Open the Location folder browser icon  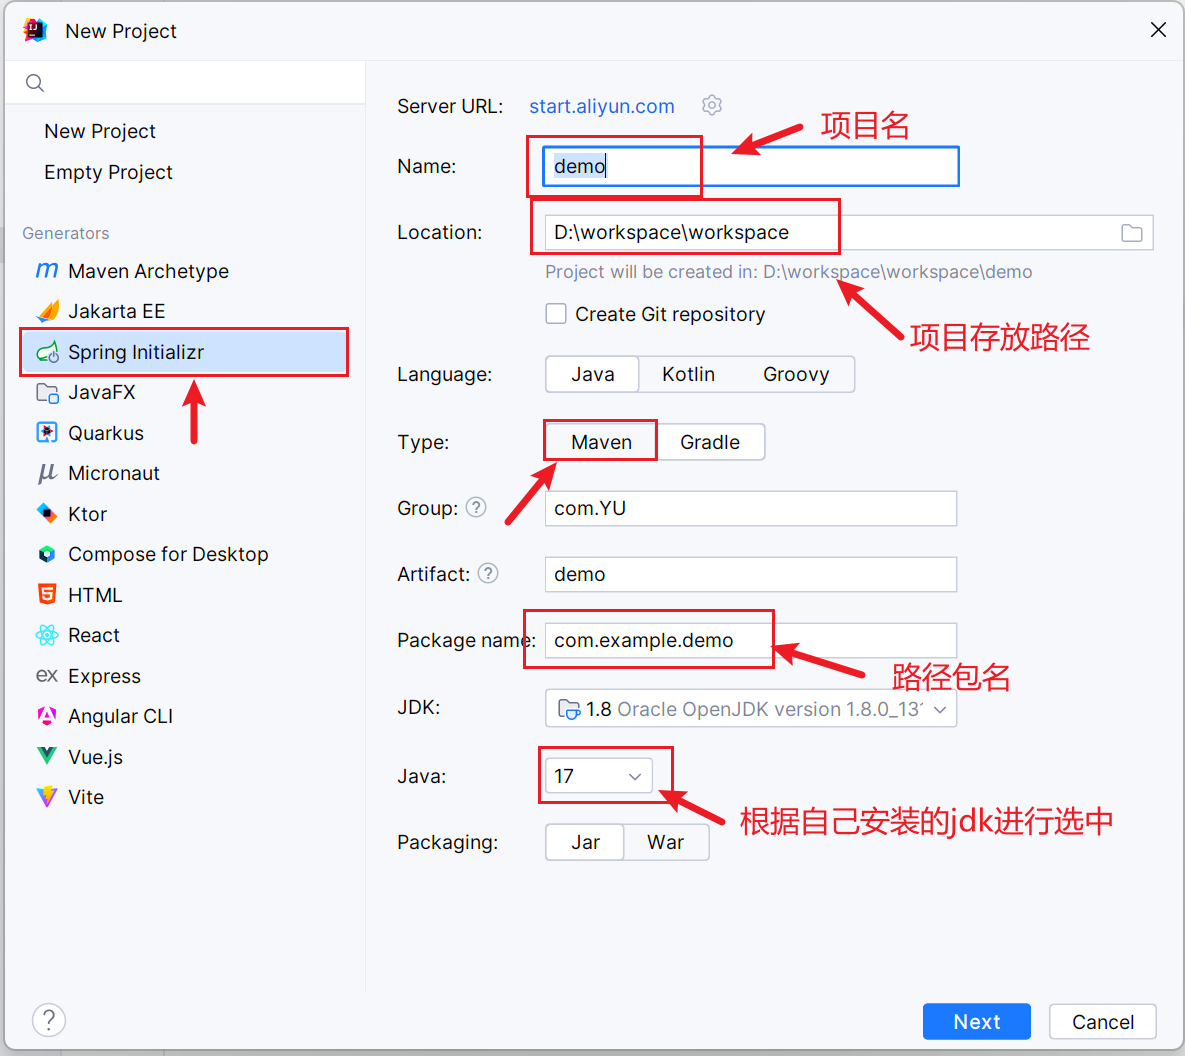click(1131, 232)
